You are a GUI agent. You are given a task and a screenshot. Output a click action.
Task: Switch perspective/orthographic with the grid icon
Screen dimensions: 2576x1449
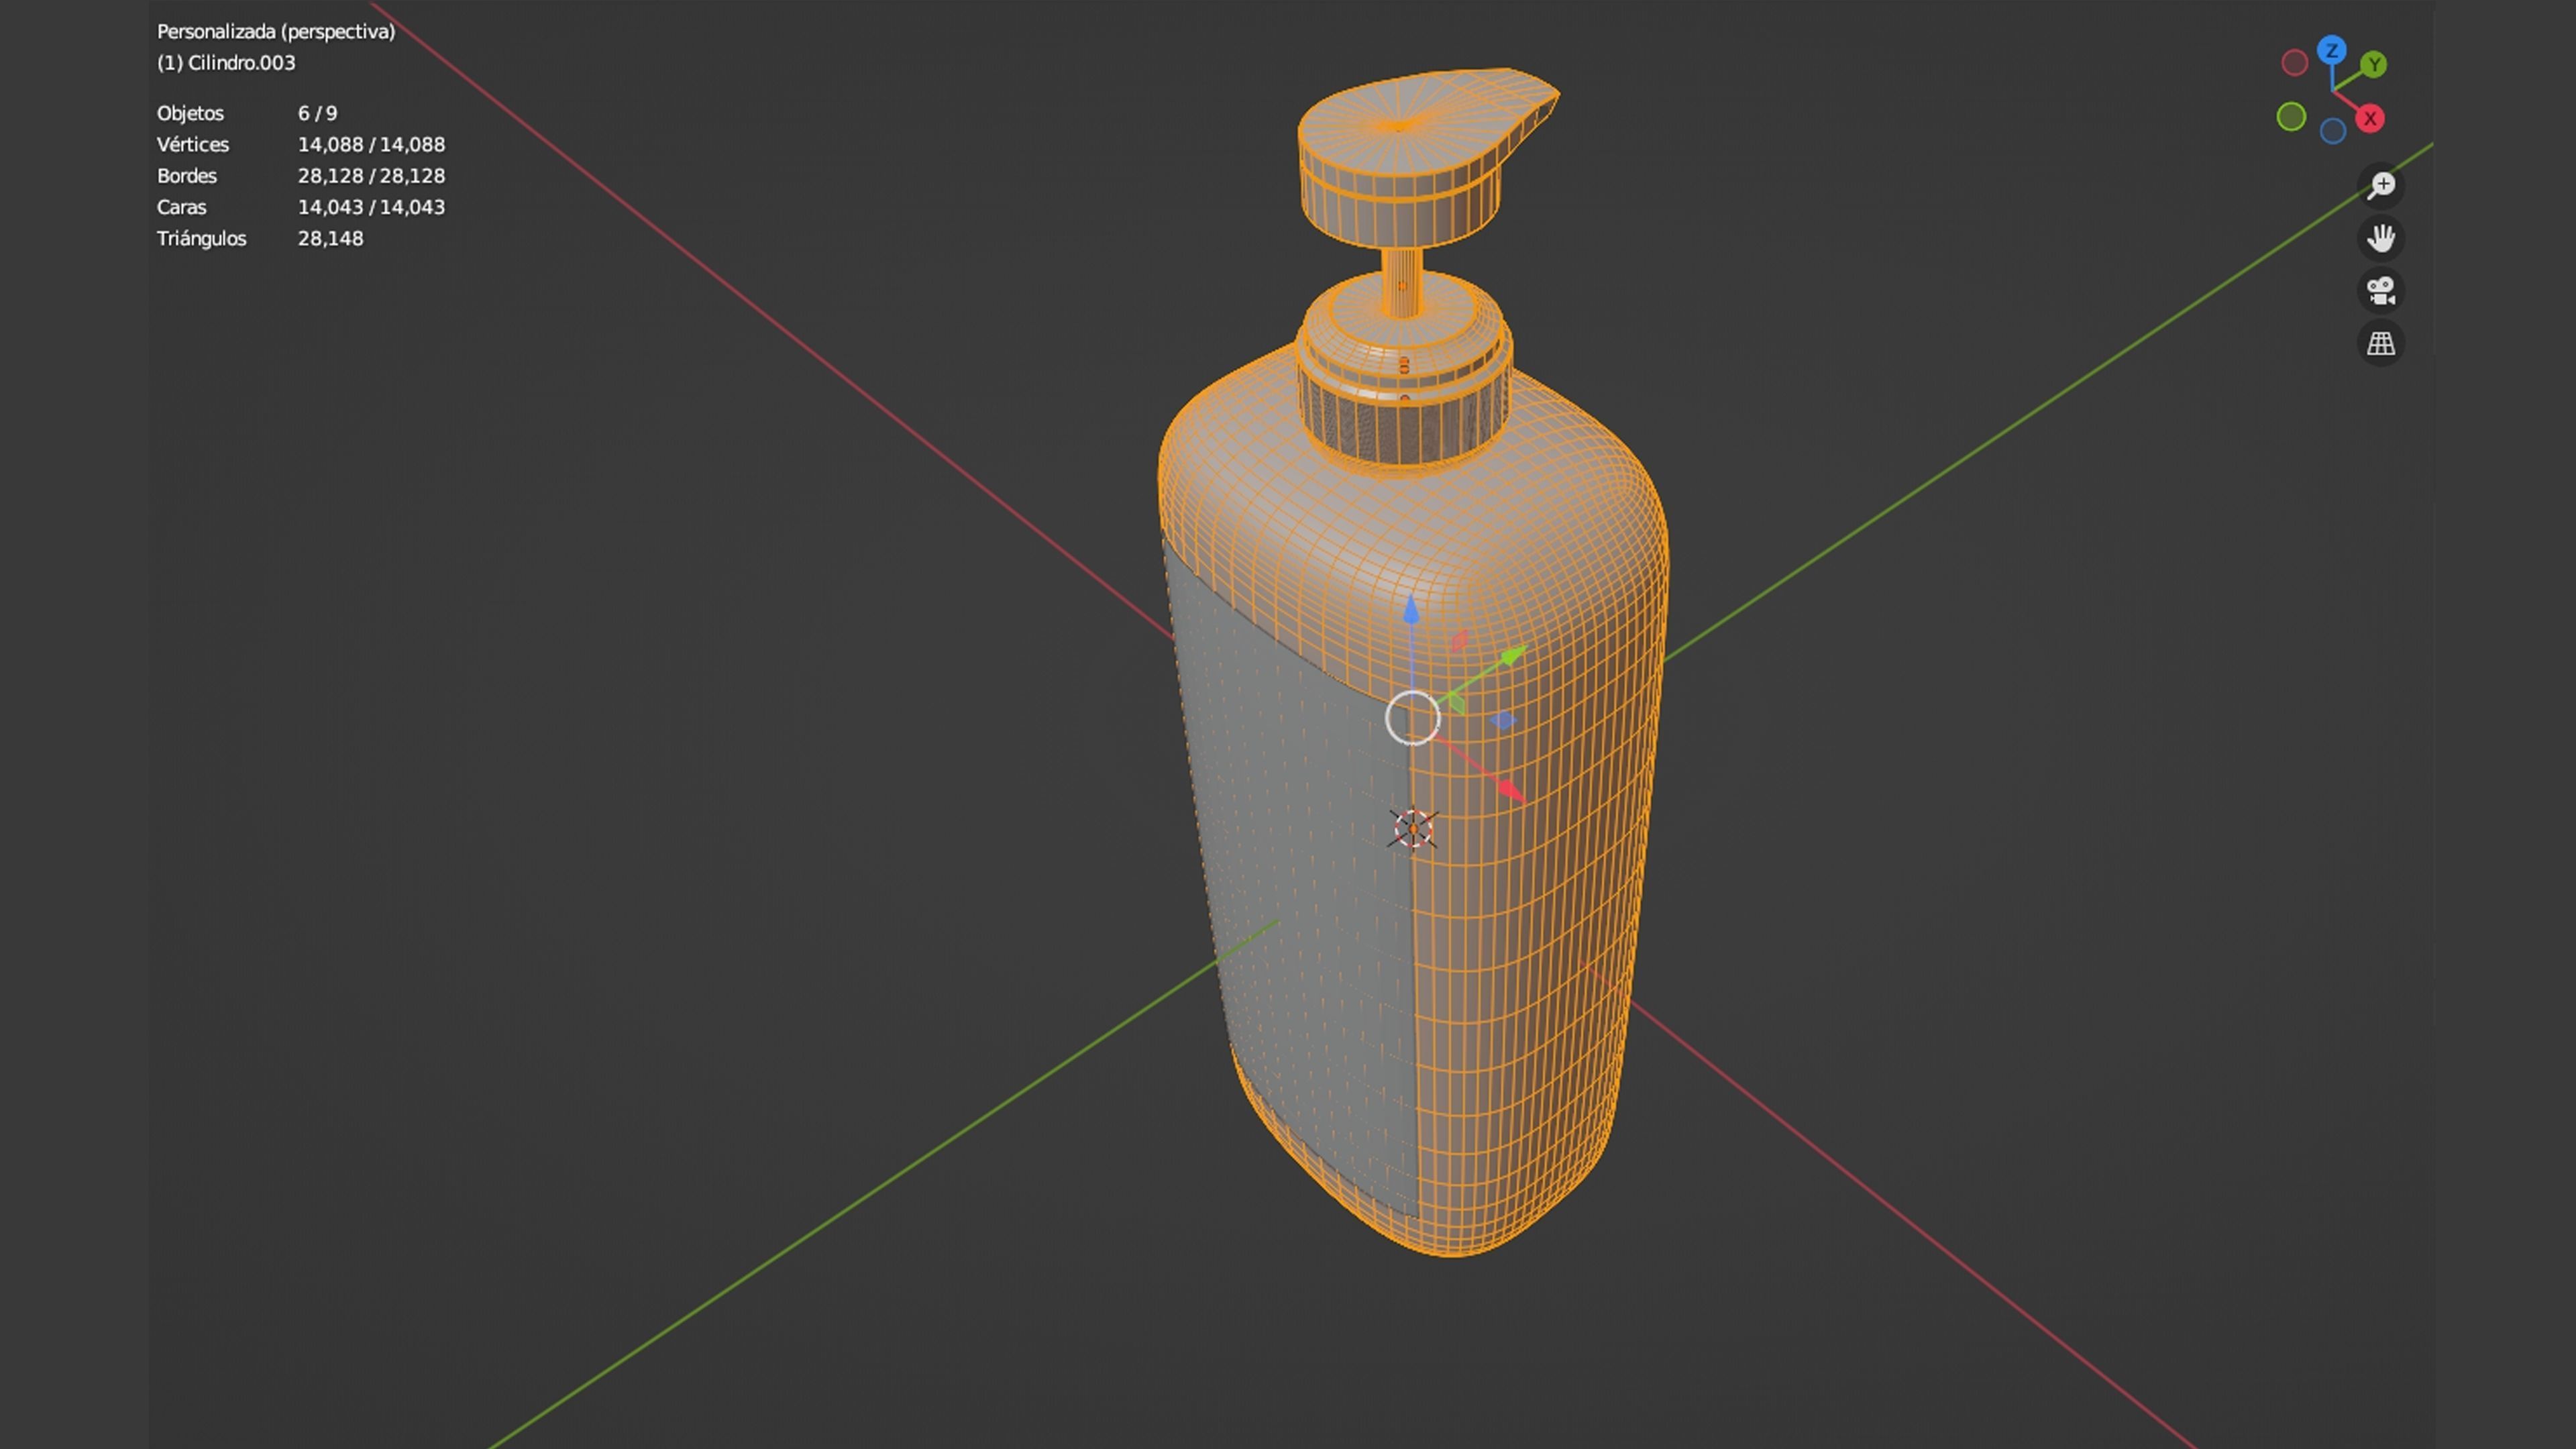(2381, 344)
